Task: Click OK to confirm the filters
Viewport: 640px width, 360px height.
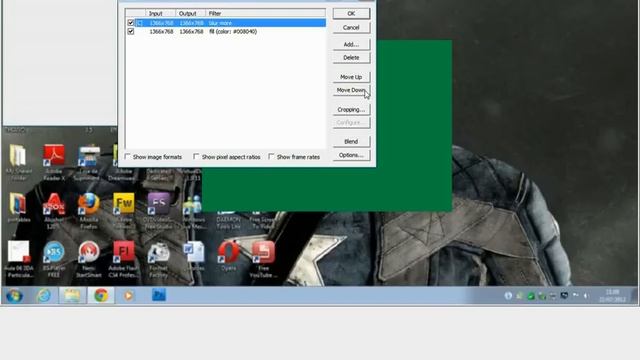Action: tap(351, 13)
